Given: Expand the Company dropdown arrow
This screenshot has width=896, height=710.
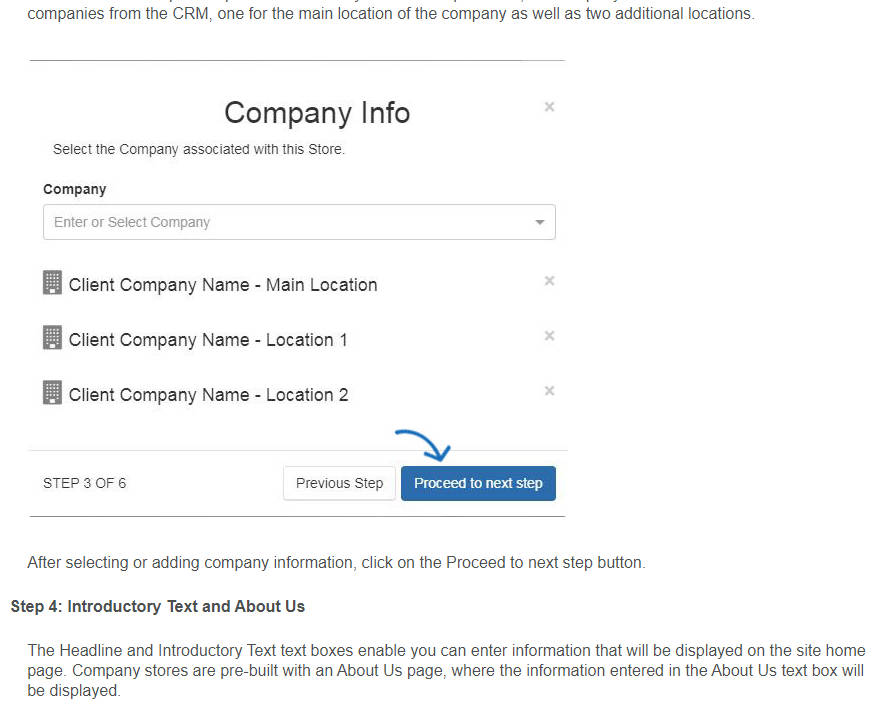Looking at the screenshot, I should (x=539, y=222).
